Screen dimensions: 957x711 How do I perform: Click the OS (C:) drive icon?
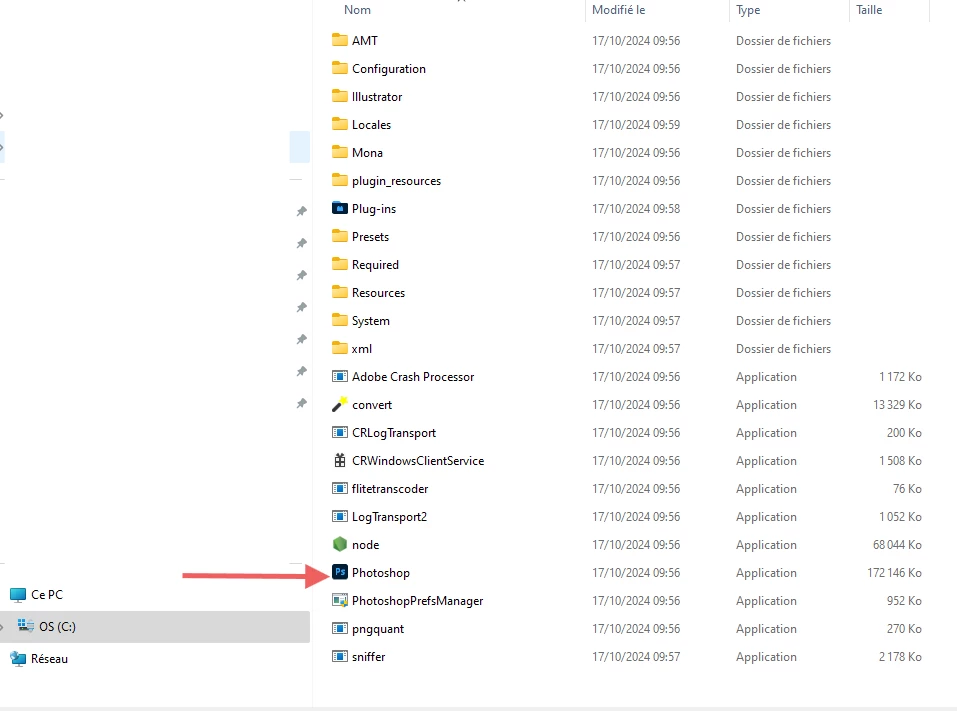pyautogui.click(x=26, y=626)
